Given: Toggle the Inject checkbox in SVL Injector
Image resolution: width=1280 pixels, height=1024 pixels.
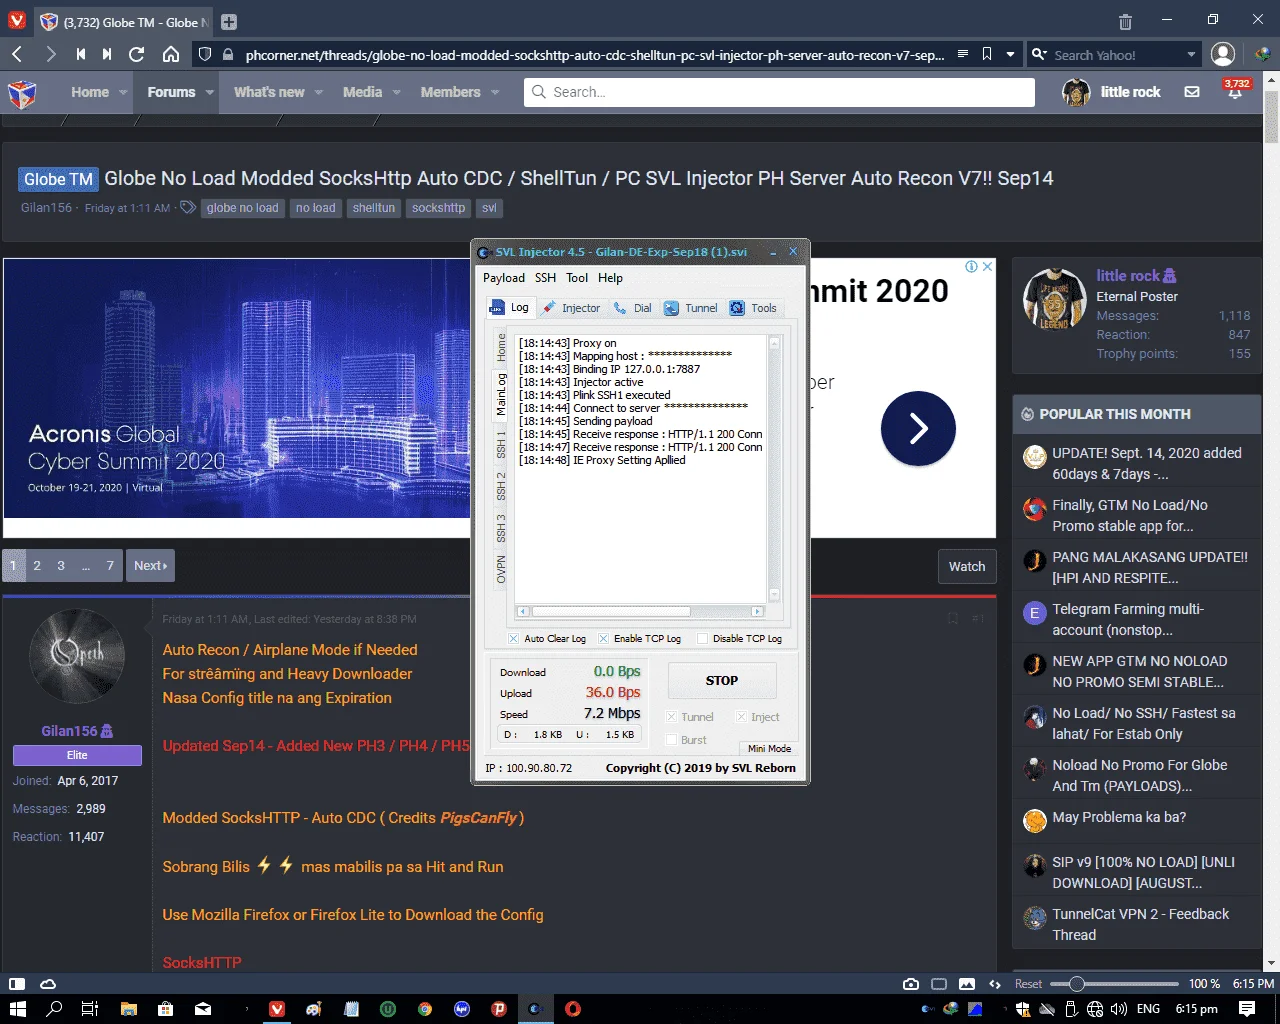Looking at the screenshot, I should click(x=741, y=717).
